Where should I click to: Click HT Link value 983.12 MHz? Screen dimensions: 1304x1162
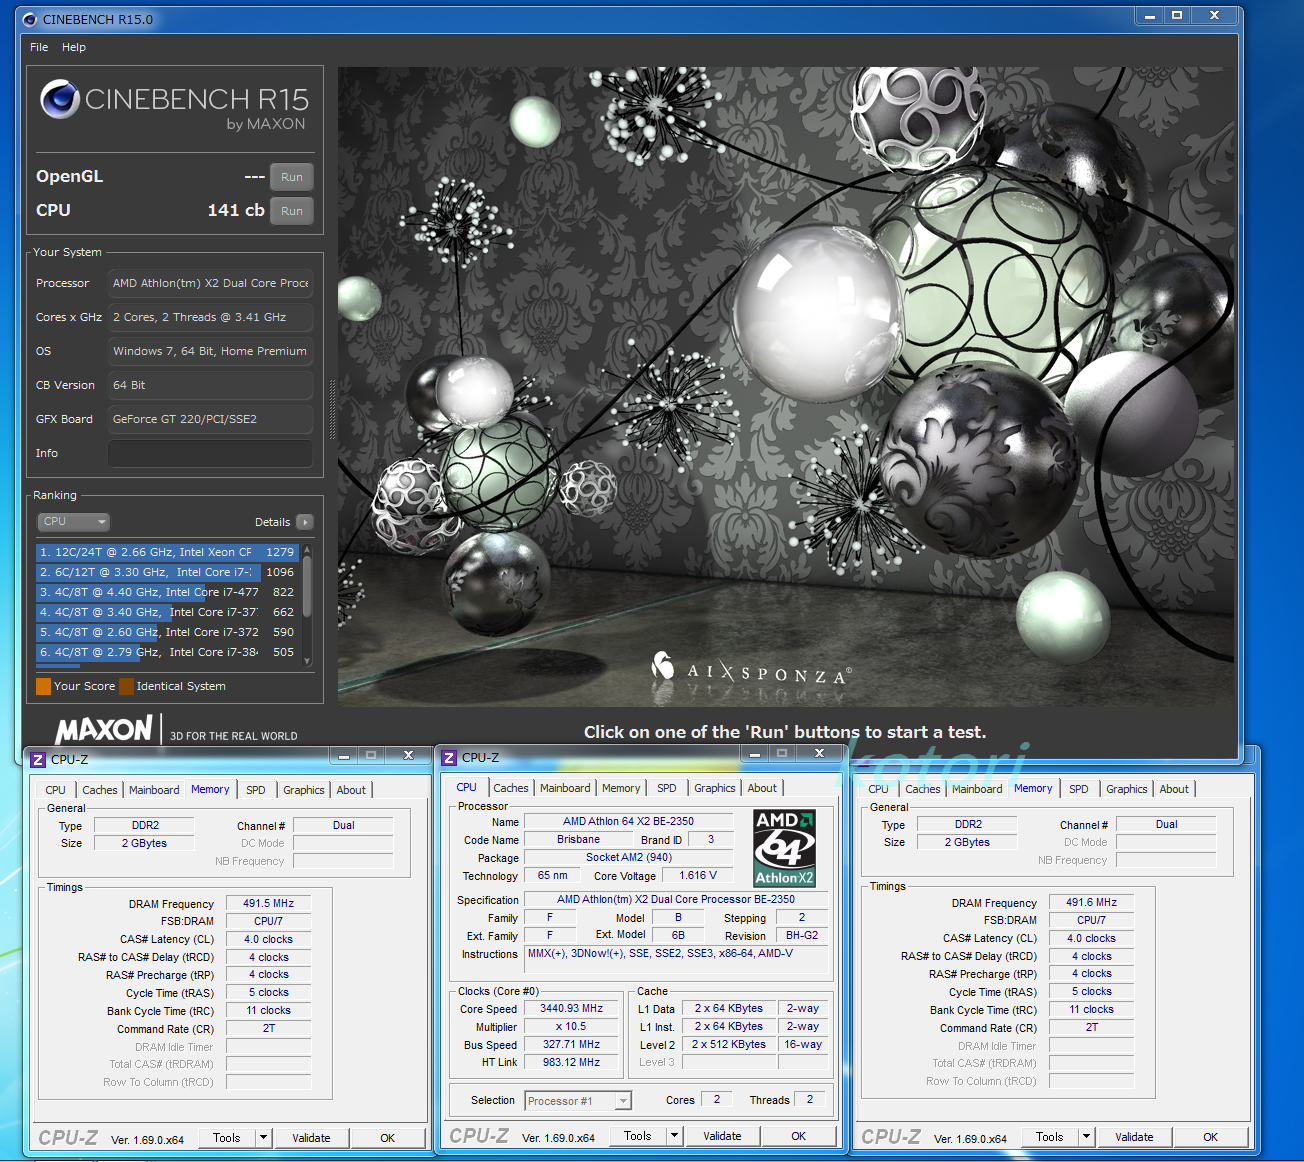coord(572,1063)
